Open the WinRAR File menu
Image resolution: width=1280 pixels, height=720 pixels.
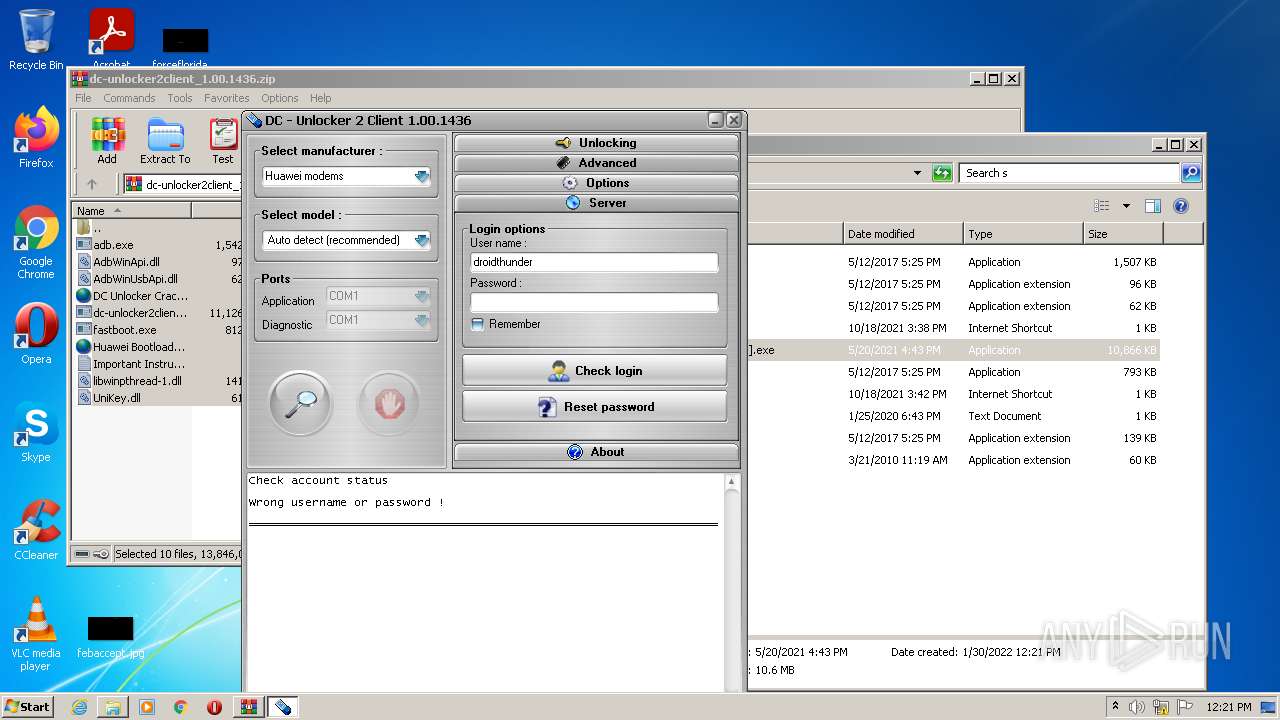pos(83,98)
